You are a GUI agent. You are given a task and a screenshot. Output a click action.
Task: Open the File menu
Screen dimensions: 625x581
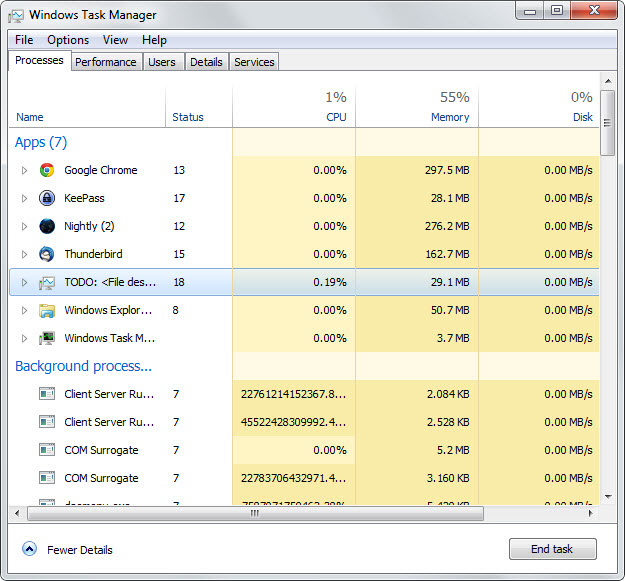tap(24, 40)
